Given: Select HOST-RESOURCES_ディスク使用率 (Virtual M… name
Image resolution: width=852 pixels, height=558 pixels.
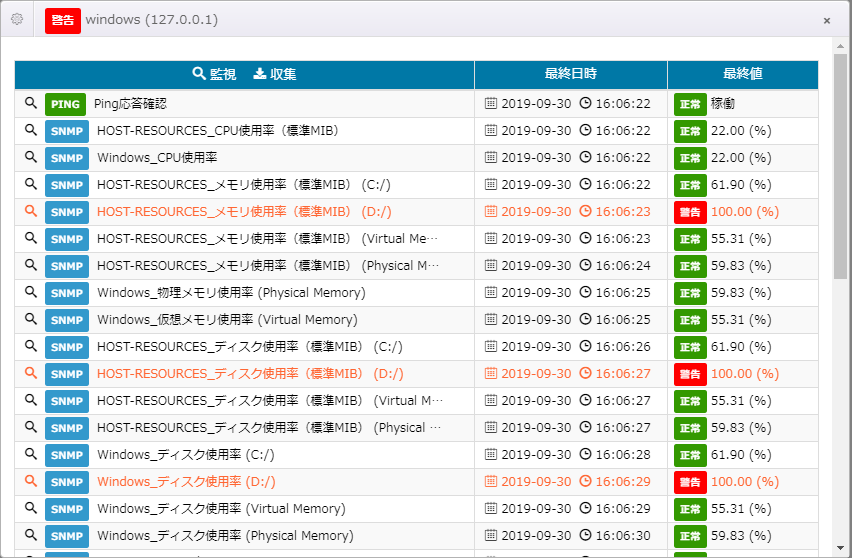Looking at the screenshot, I should pyautogui.click(x=270, y=400).
